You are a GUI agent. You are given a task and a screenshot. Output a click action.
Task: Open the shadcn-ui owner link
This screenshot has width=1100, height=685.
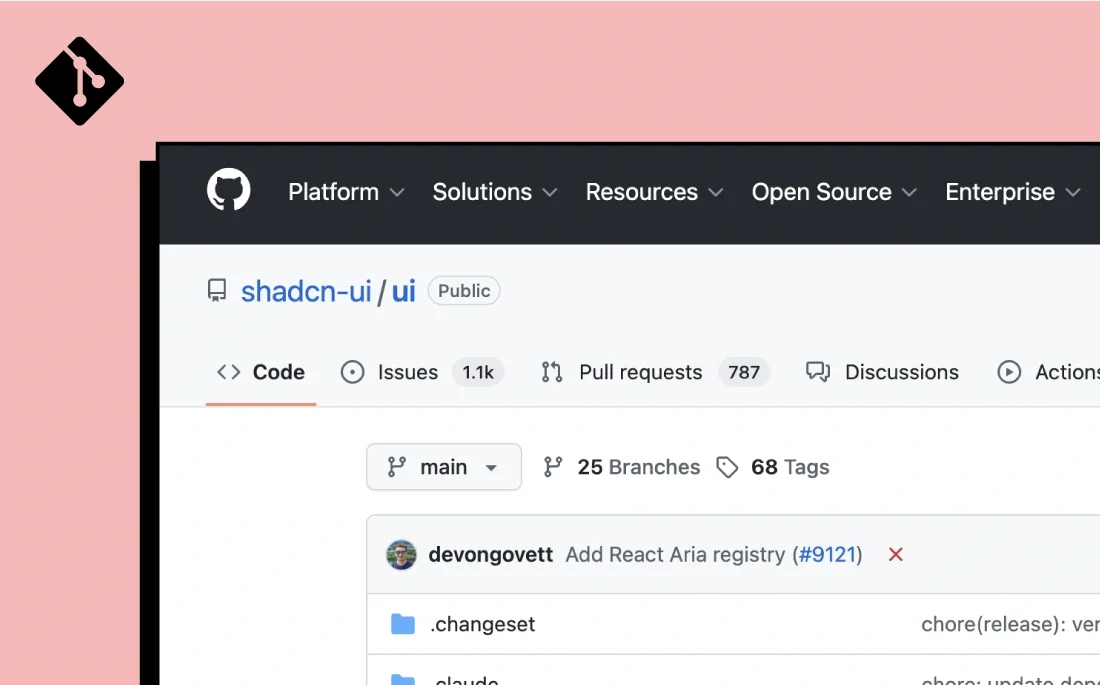point(306,291)
